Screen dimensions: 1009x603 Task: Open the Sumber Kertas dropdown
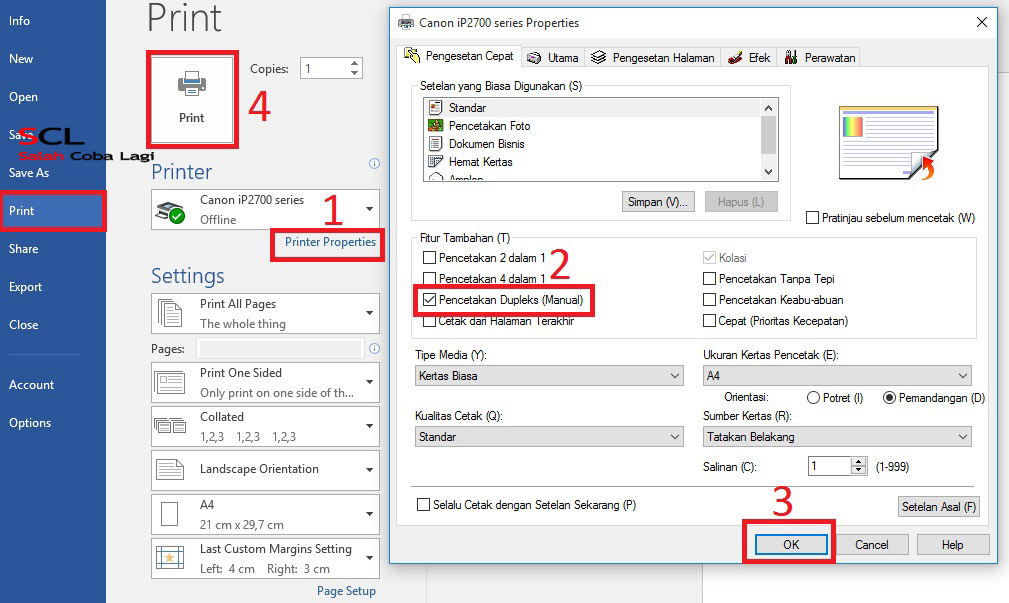[x=837, y=437]
